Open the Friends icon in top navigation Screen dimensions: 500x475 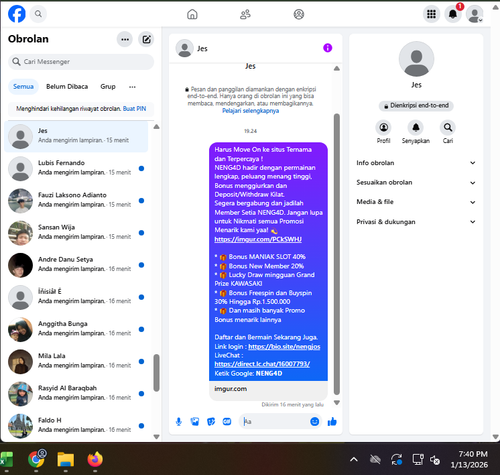pos(245,14)
